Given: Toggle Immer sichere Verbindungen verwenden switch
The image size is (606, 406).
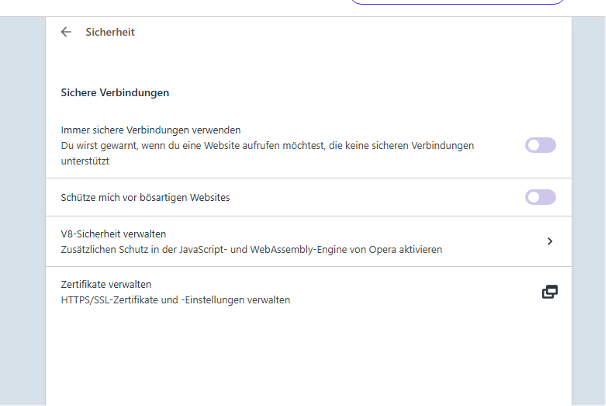Looking at the screenshot, I should [540, 145].
